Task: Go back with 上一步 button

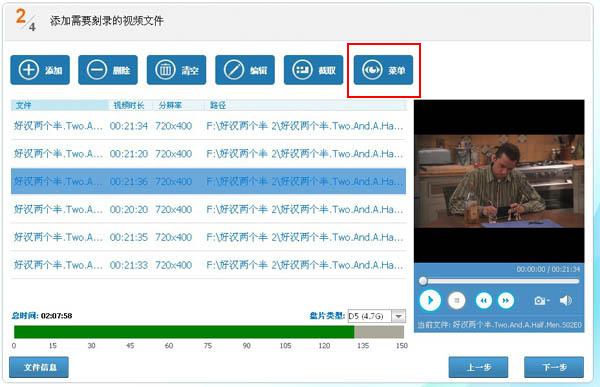Action: (x=478, y=367)
